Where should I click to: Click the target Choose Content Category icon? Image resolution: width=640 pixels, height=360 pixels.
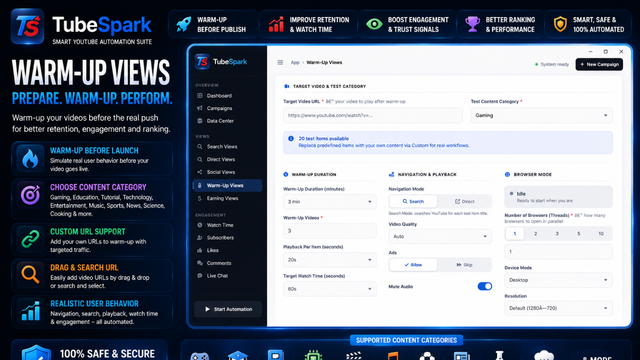coord(30,195)
